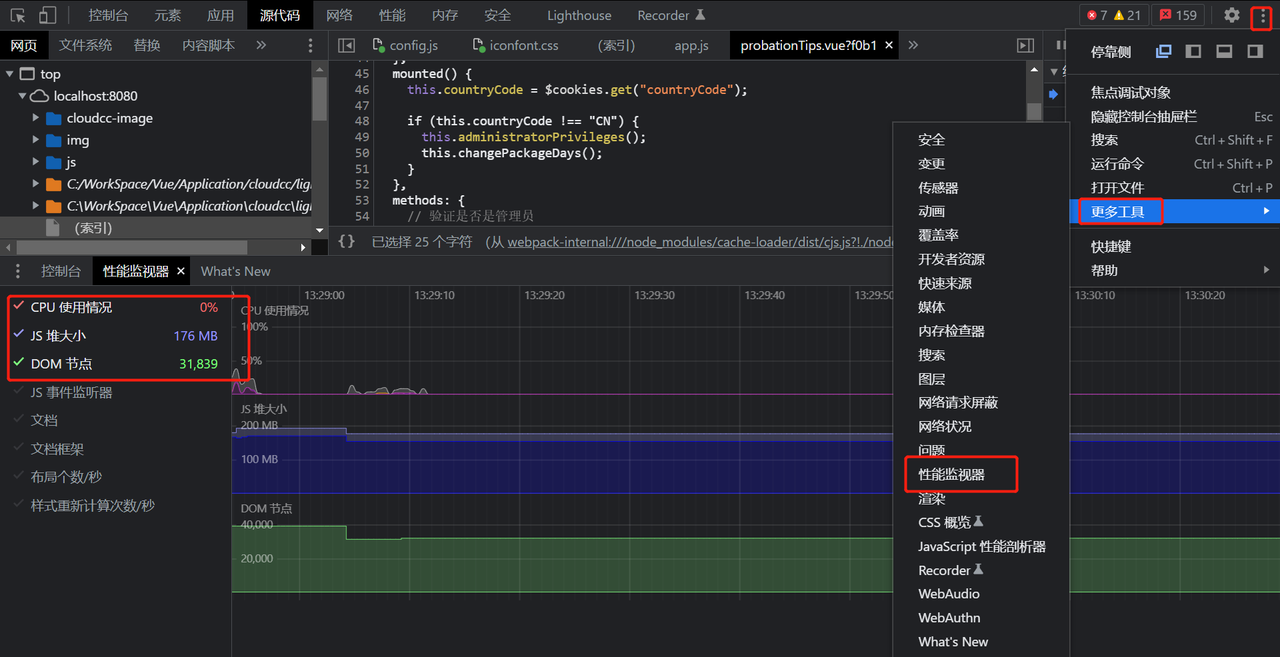This screenshot has width=1280, height=657.
Task: Click the webpack-internal source link
Action: click(700, 242)
